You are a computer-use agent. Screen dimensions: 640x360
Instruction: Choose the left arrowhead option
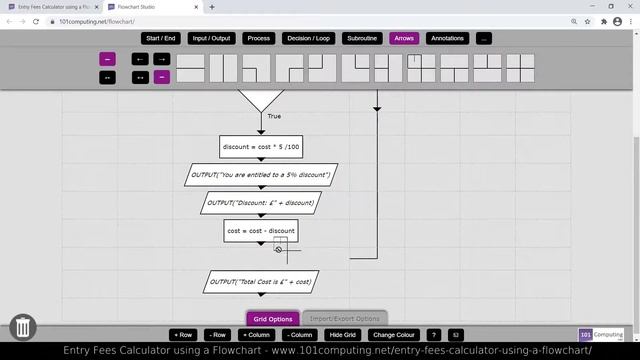140,59
